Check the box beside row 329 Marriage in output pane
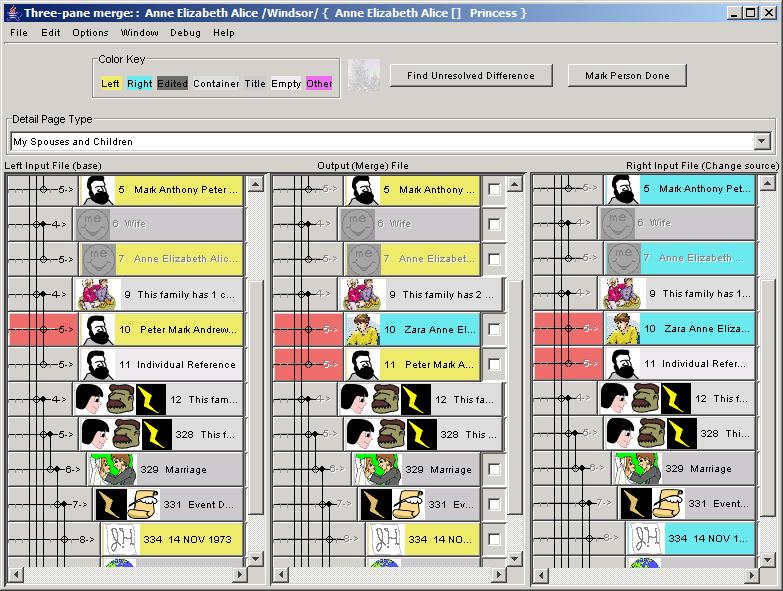Image resolution: width=783 pixels, height=591 pixels. pos(494,470)
